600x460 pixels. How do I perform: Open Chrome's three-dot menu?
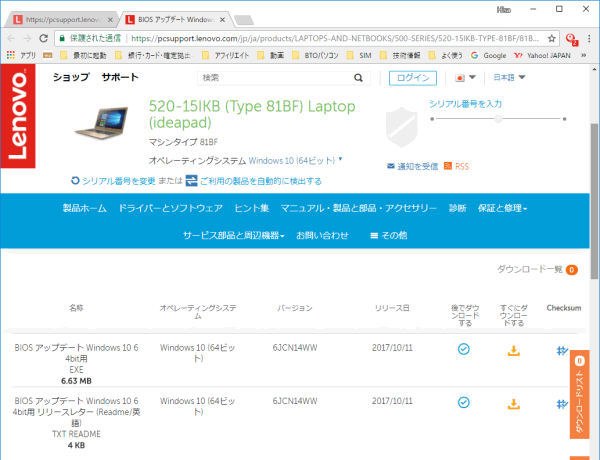(589, 38)
